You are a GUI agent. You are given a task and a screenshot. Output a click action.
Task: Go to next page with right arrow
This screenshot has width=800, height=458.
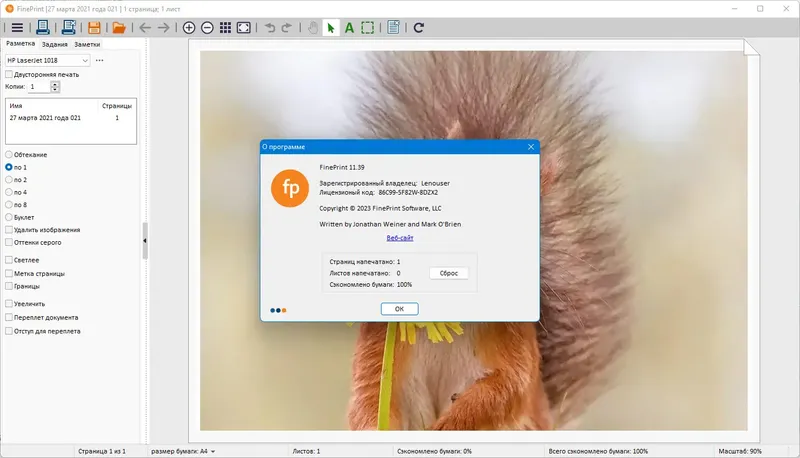pyautogui.click(x=163, y=28)
